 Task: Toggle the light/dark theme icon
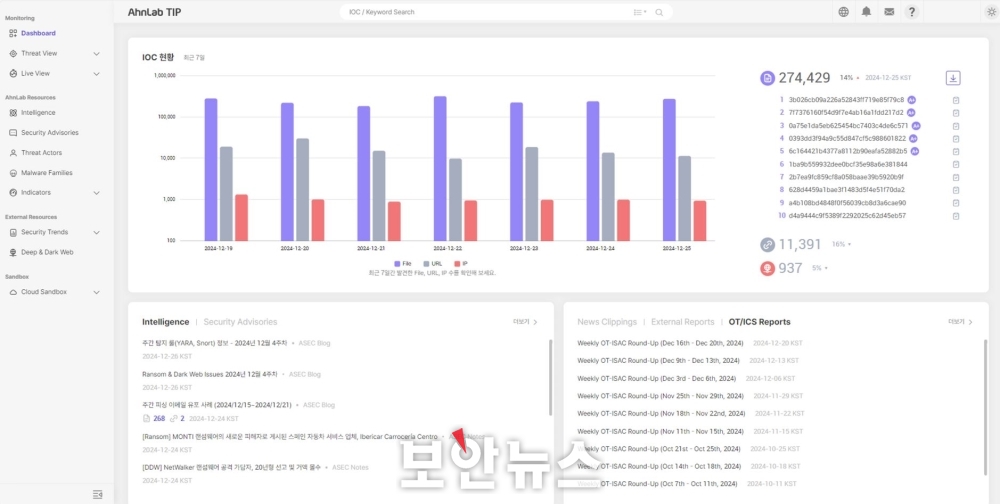click(990, 11)
